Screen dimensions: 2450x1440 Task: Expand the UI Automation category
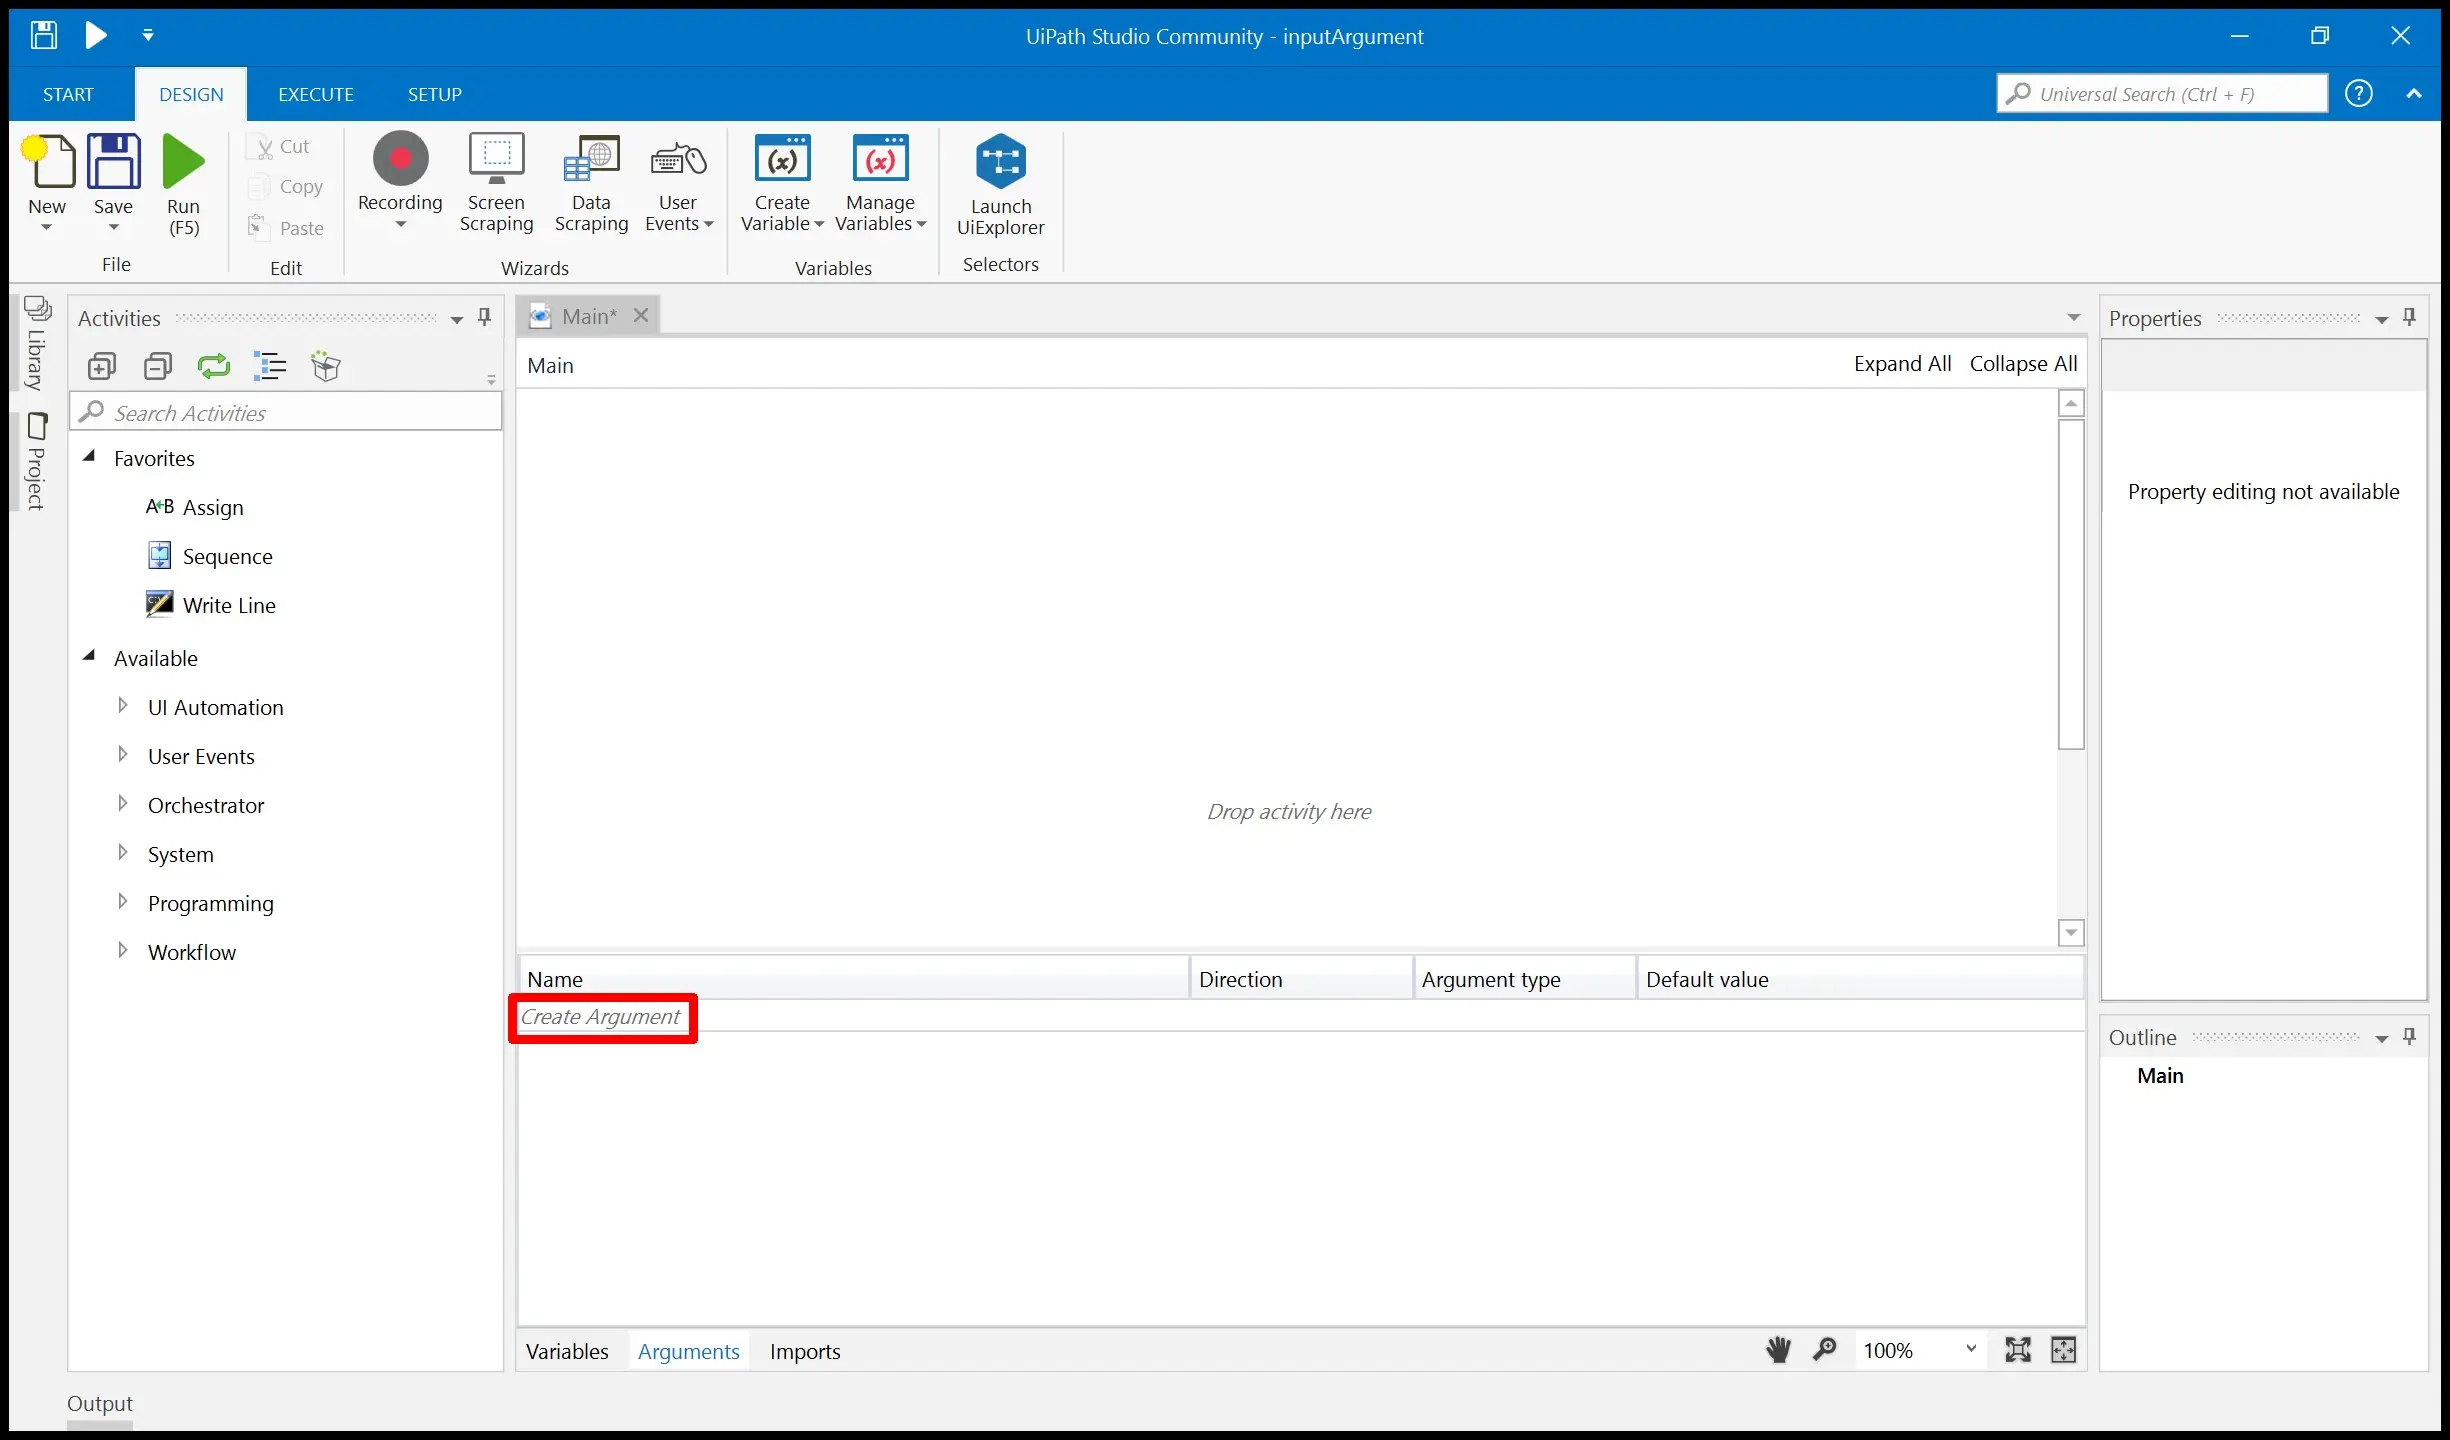tap(123, 706)
